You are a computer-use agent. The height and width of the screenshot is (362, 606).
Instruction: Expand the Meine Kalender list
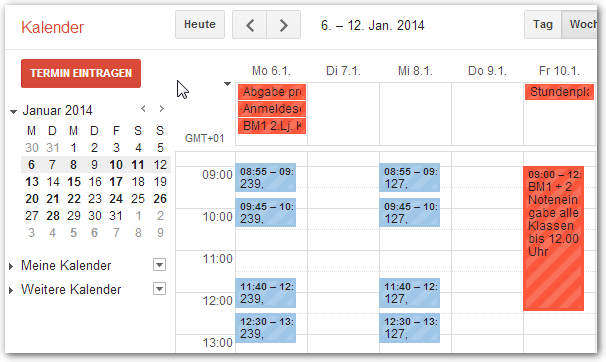click(x=11, y=266)
